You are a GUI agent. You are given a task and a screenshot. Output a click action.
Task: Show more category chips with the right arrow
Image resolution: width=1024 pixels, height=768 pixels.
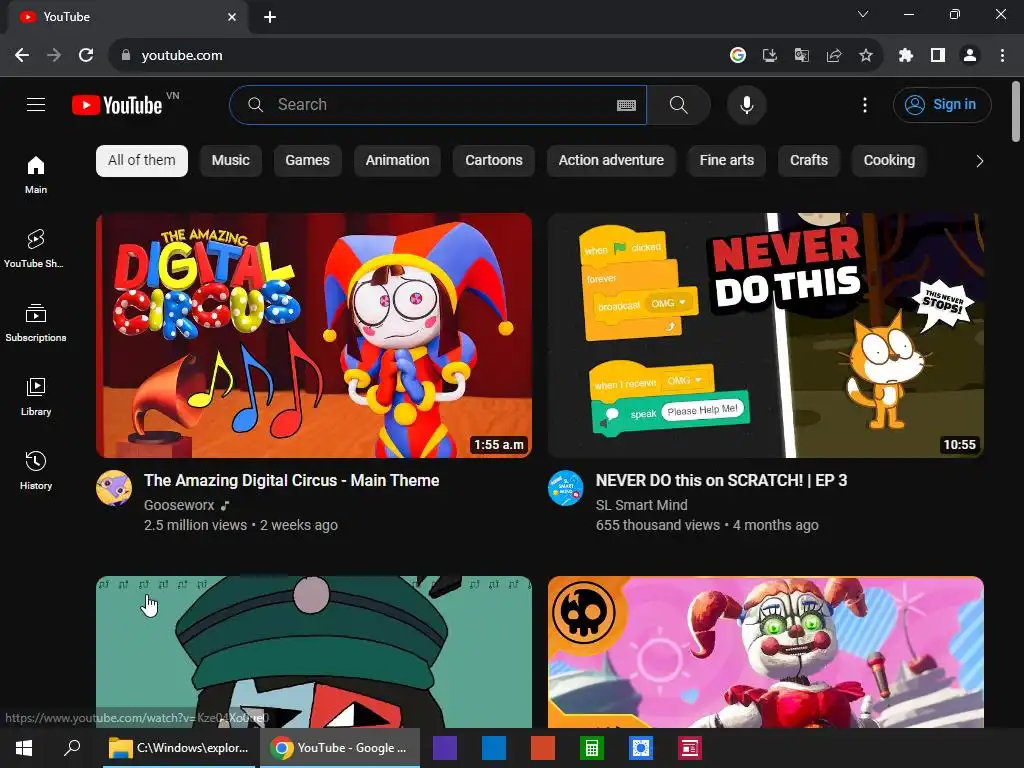tap(979, 161)
